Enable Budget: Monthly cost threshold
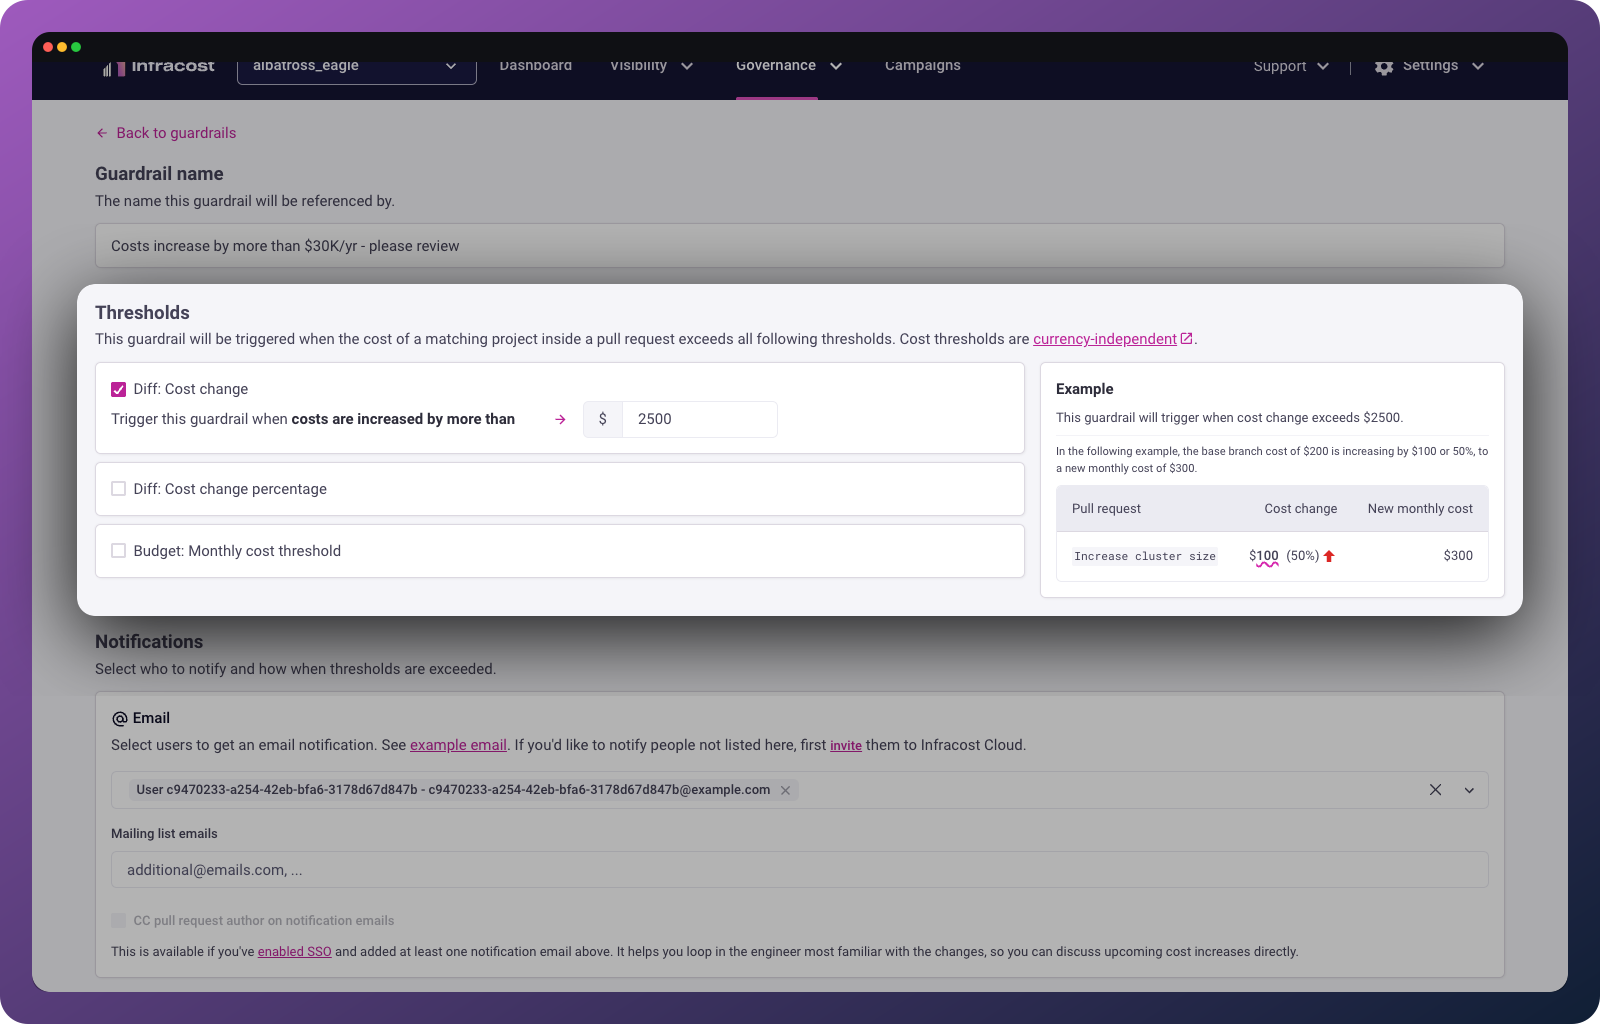 pos(119,551)
